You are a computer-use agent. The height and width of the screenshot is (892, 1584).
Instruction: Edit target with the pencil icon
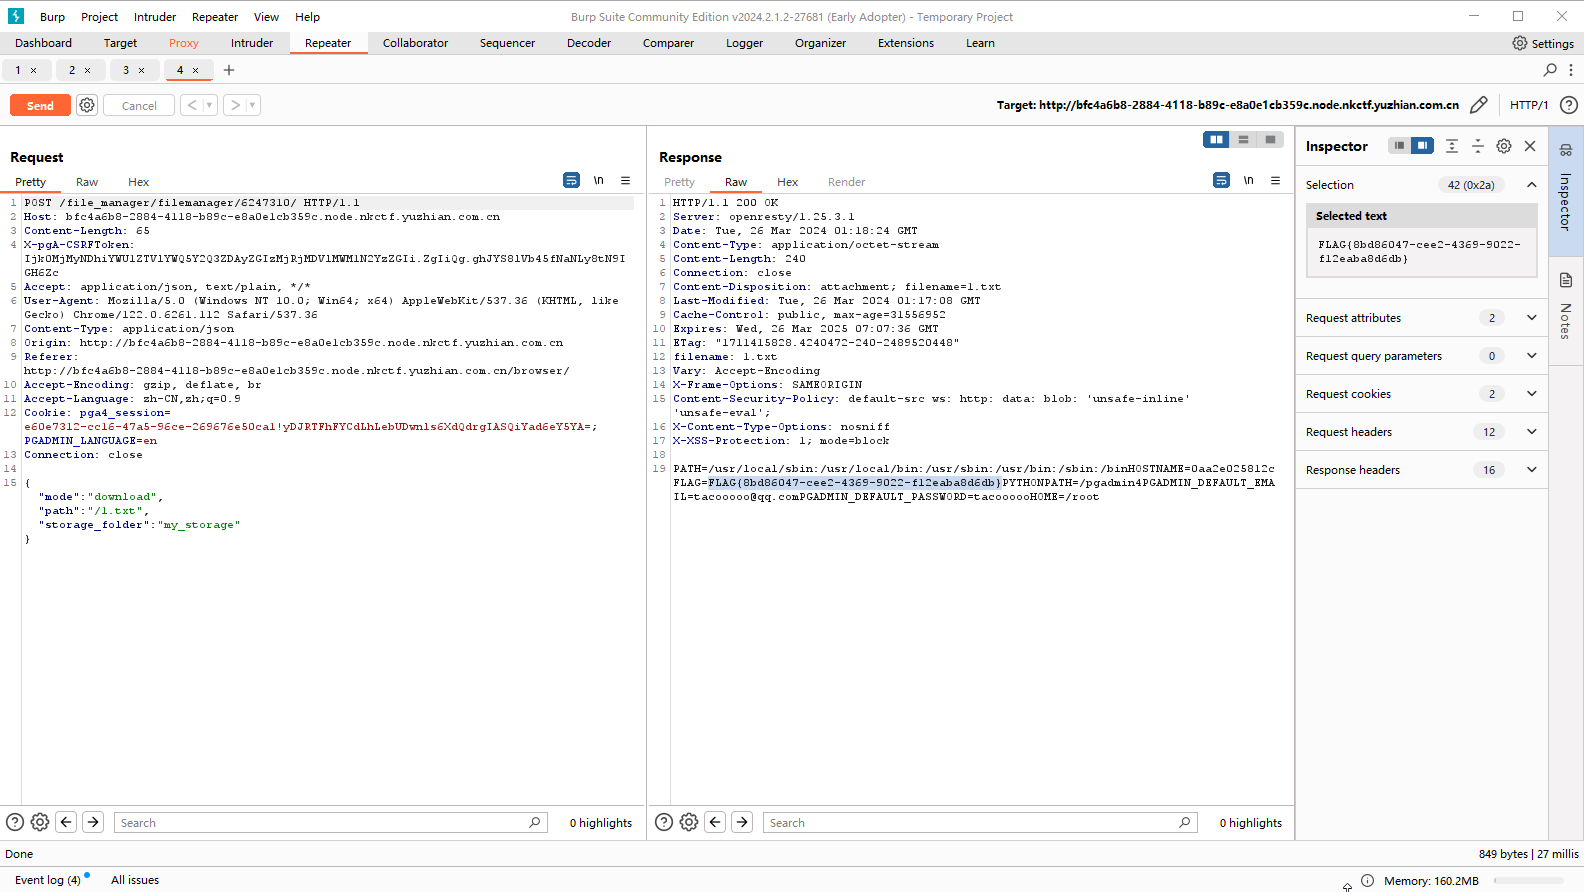click(1479, 105)
